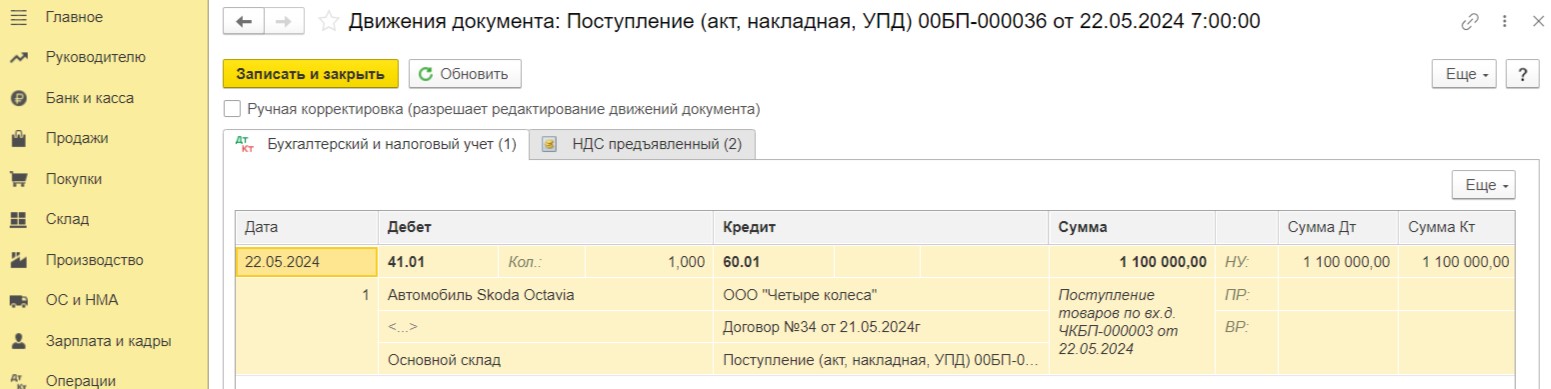Open the Руководителю chart icon
Viewport: 1551px width, 389px height.
pos(17,58)
